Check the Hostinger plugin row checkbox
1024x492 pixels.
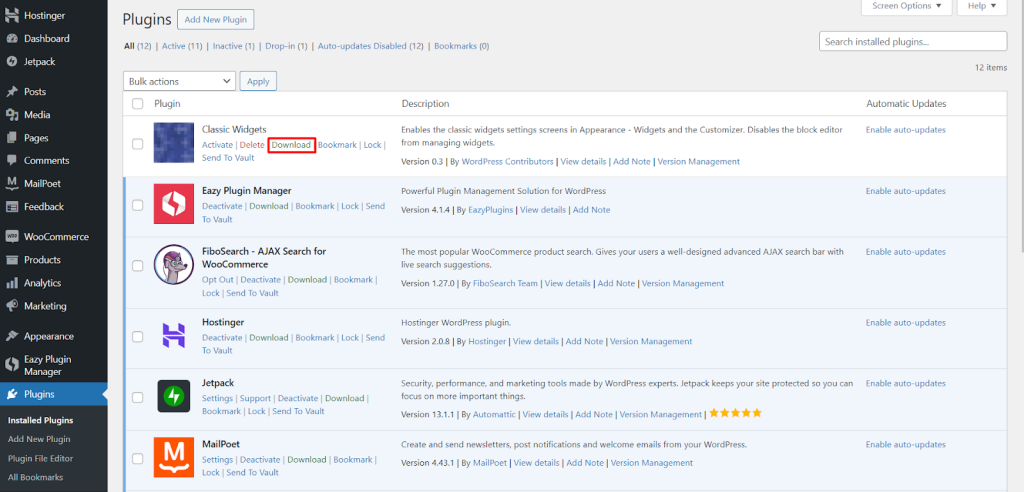point(138,336)
